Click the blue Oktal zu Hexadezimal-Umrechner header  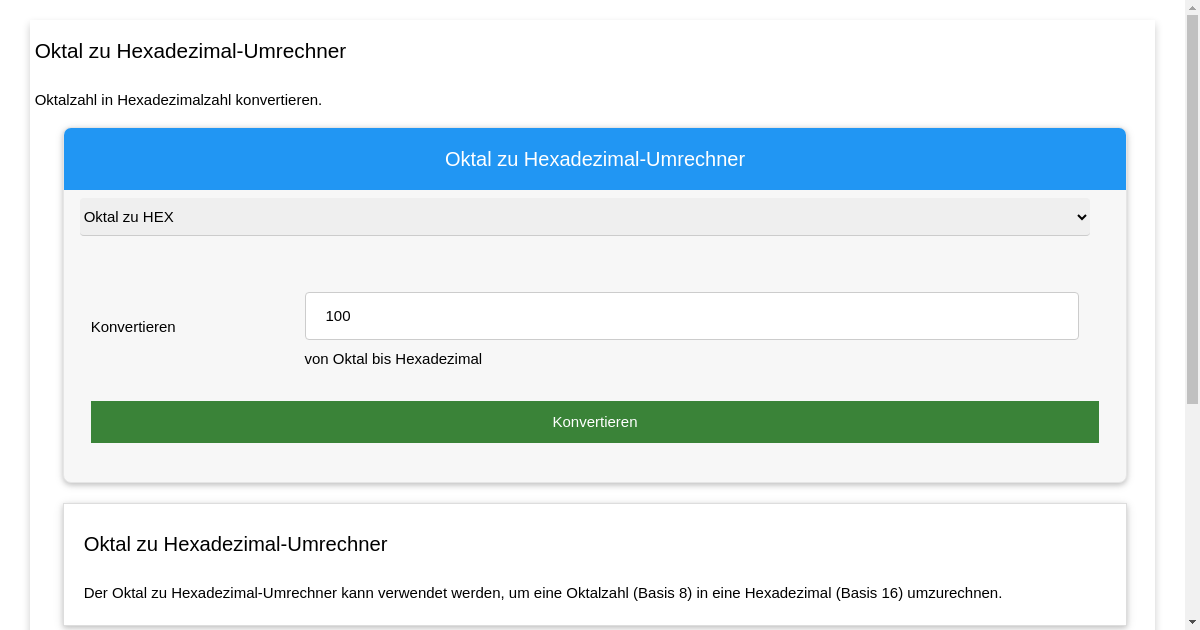[595, 159]
